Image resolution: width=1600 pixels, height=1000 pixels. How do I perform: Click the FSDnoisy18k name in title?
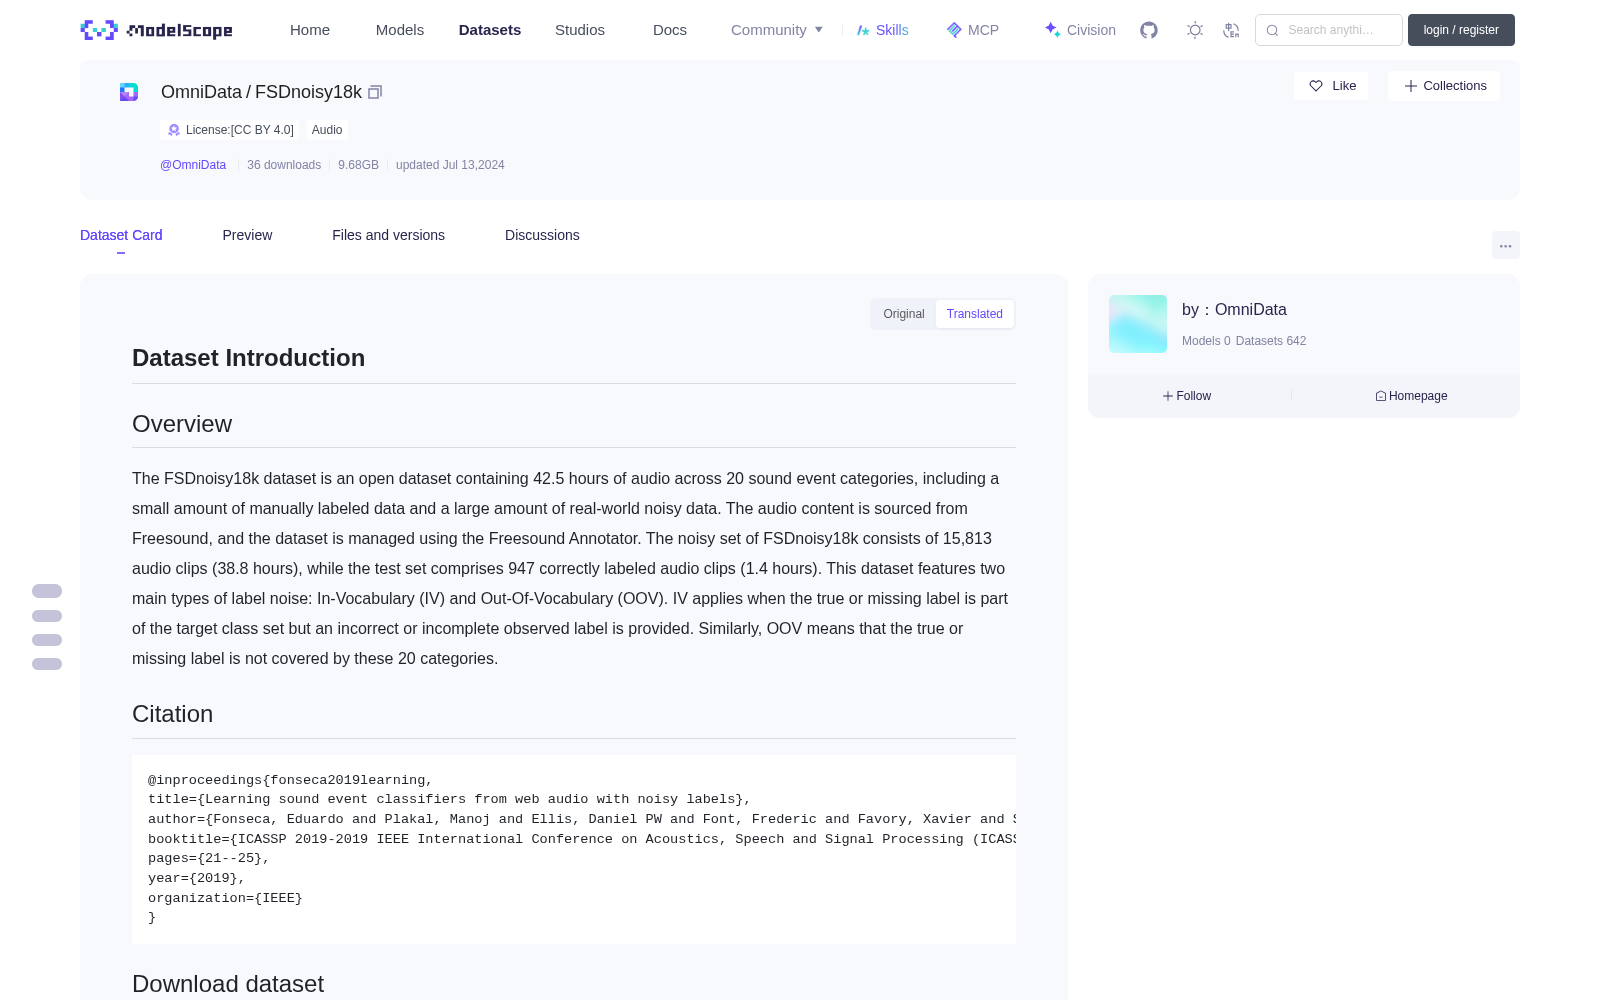pyautogui.click(x=308, y=92)
